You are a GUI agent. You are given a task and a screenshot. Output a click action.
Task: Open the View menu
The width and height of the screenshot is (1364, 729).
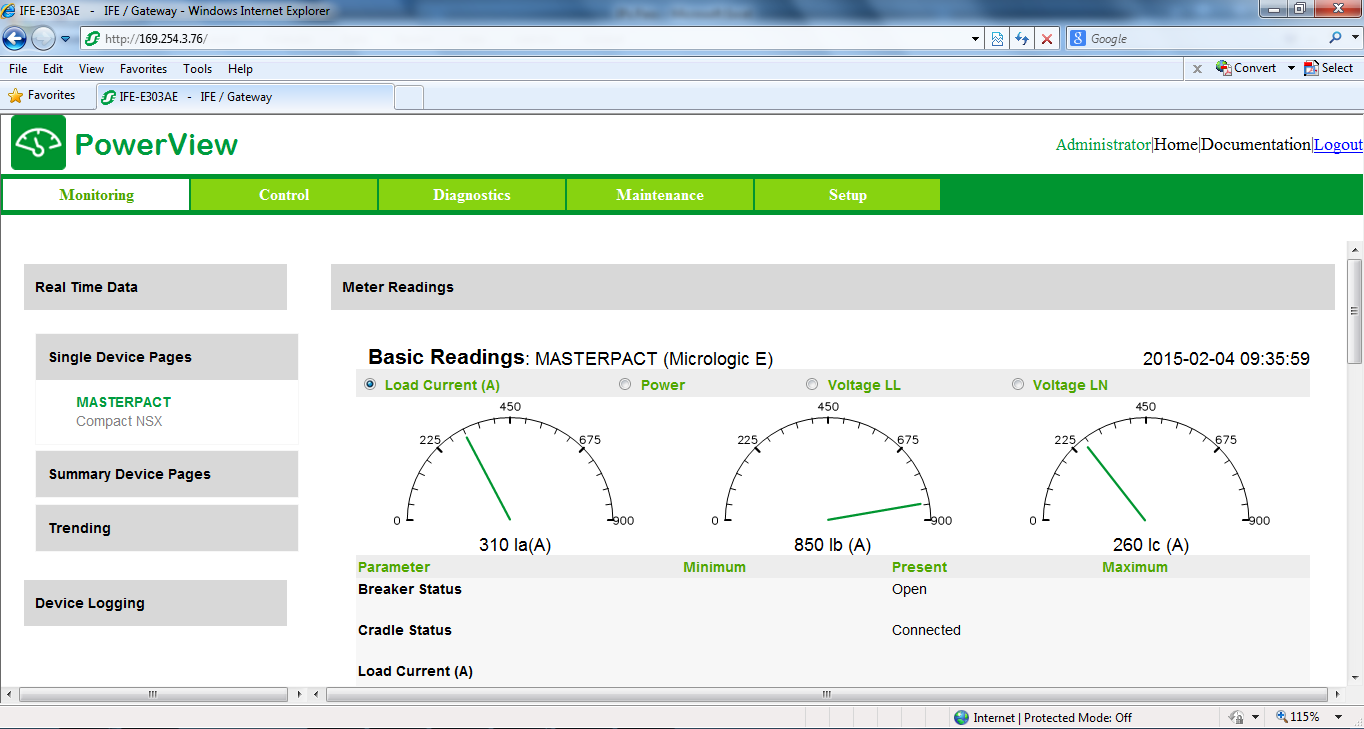pos(91,69)
